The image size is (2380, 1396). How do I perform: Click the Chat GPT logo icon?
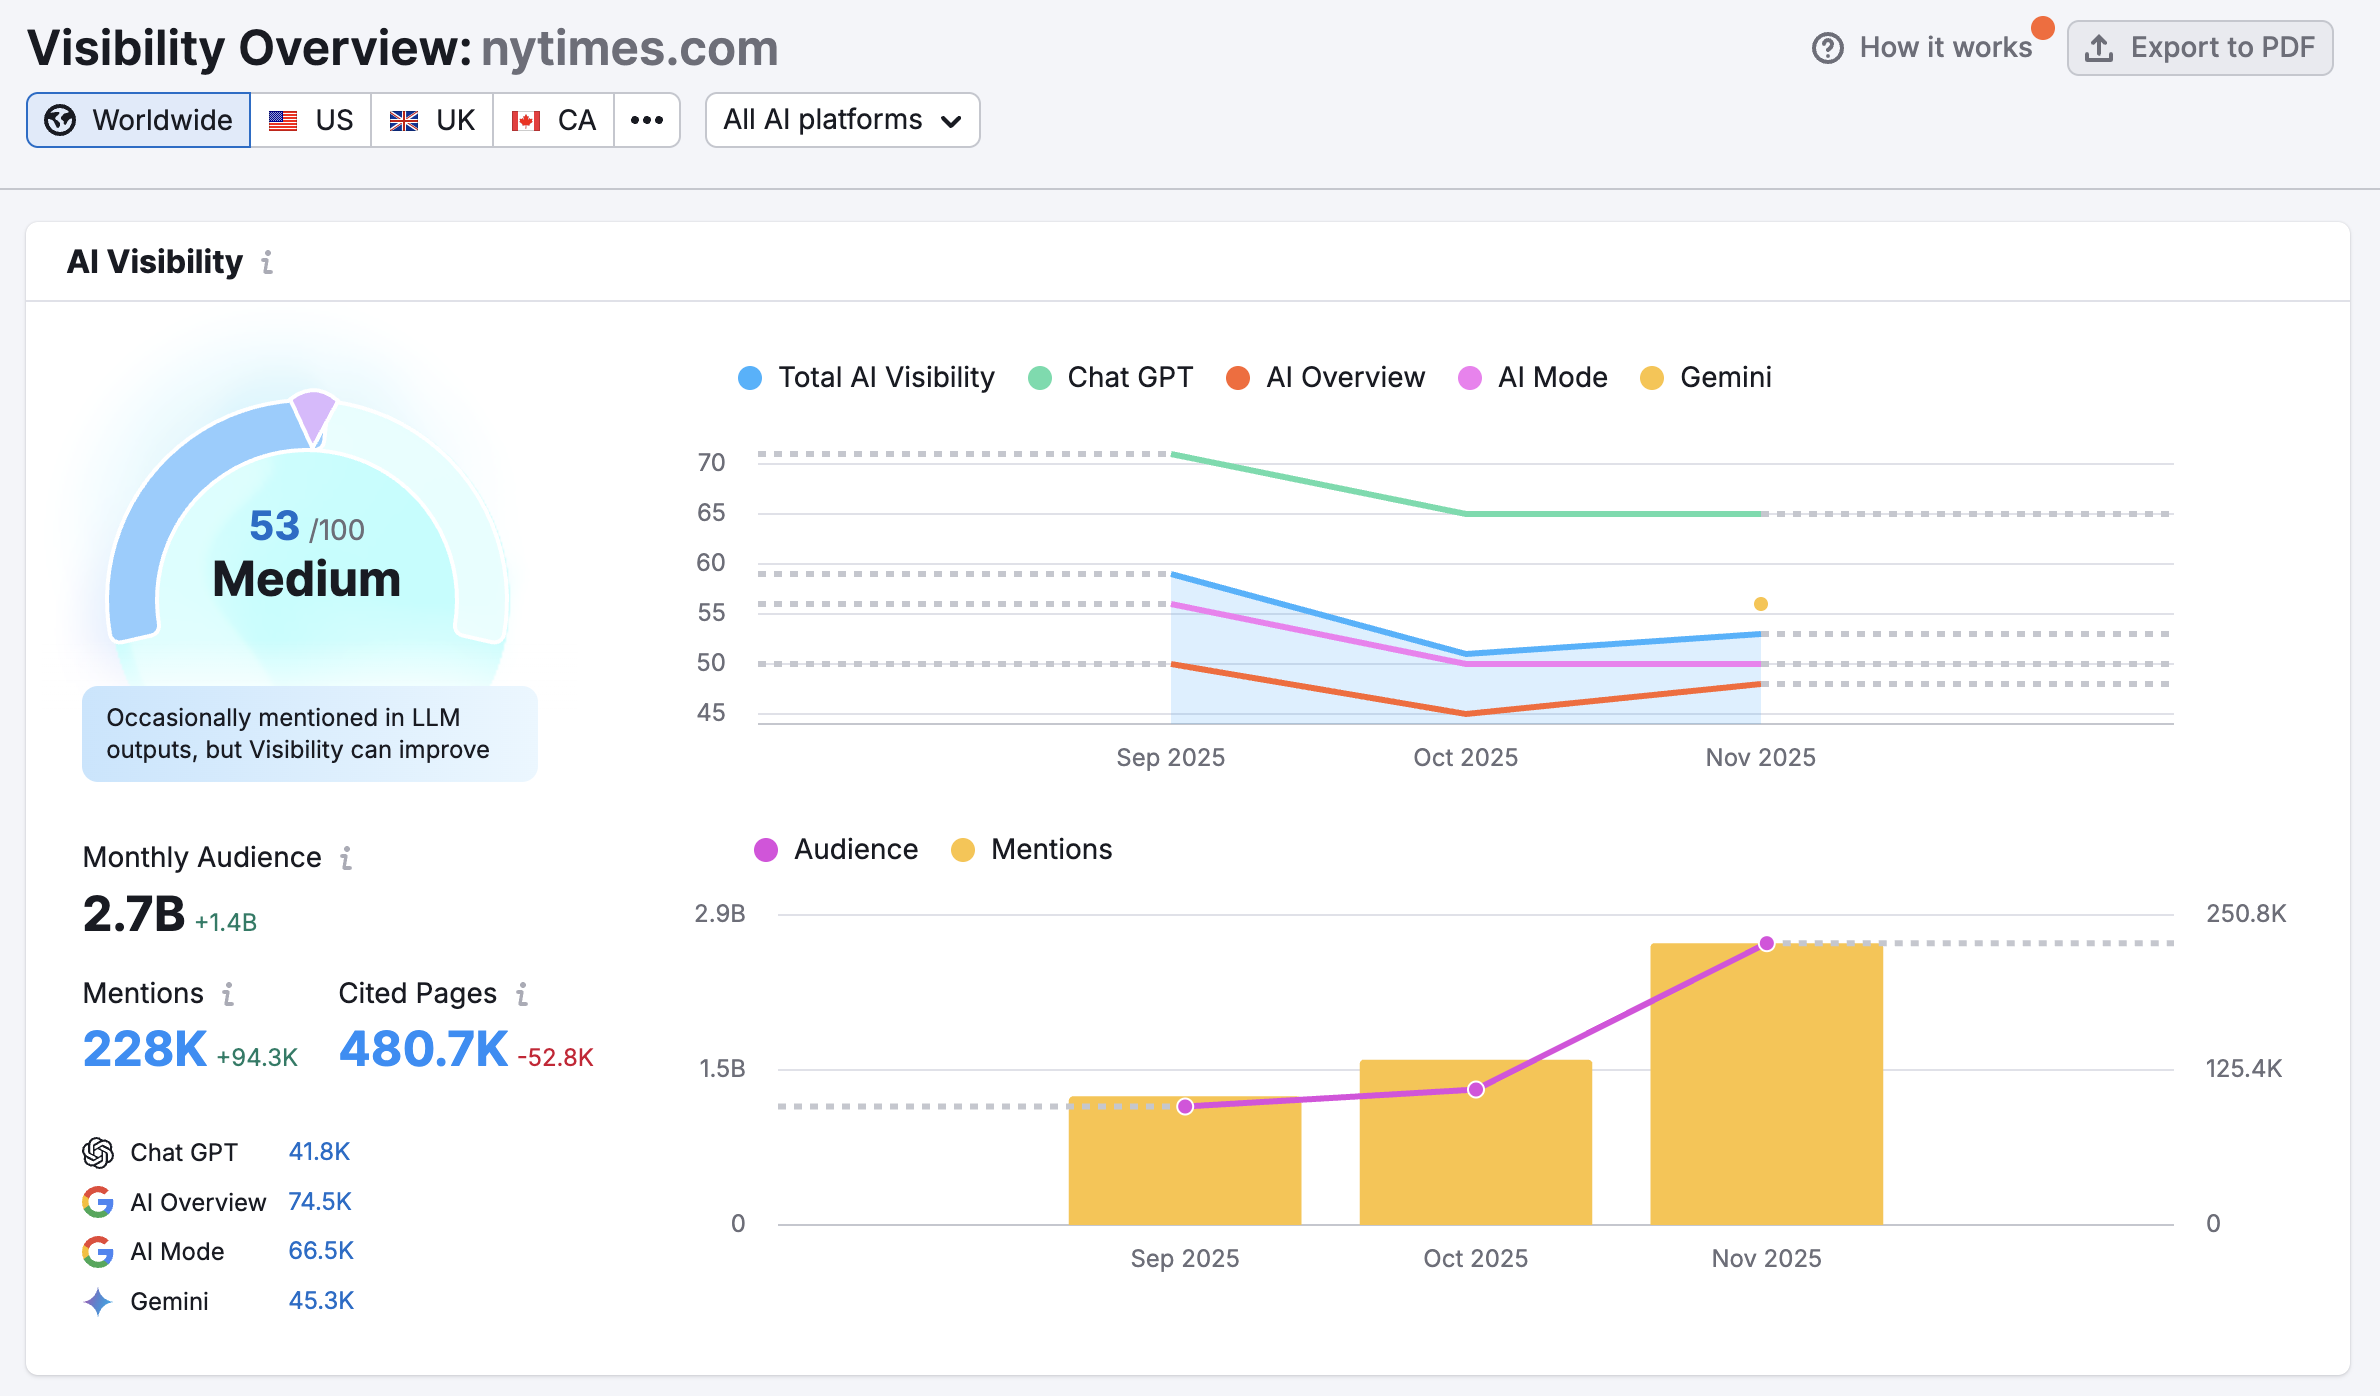tap(98, 1152)
